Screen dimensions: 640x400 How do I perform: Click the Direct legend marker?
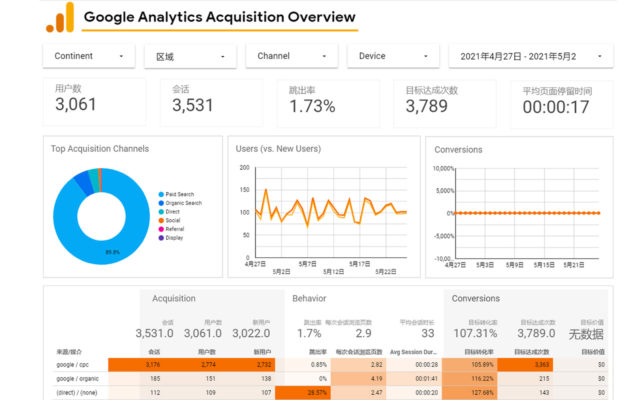pyautogui.click(x=160, y=212)
